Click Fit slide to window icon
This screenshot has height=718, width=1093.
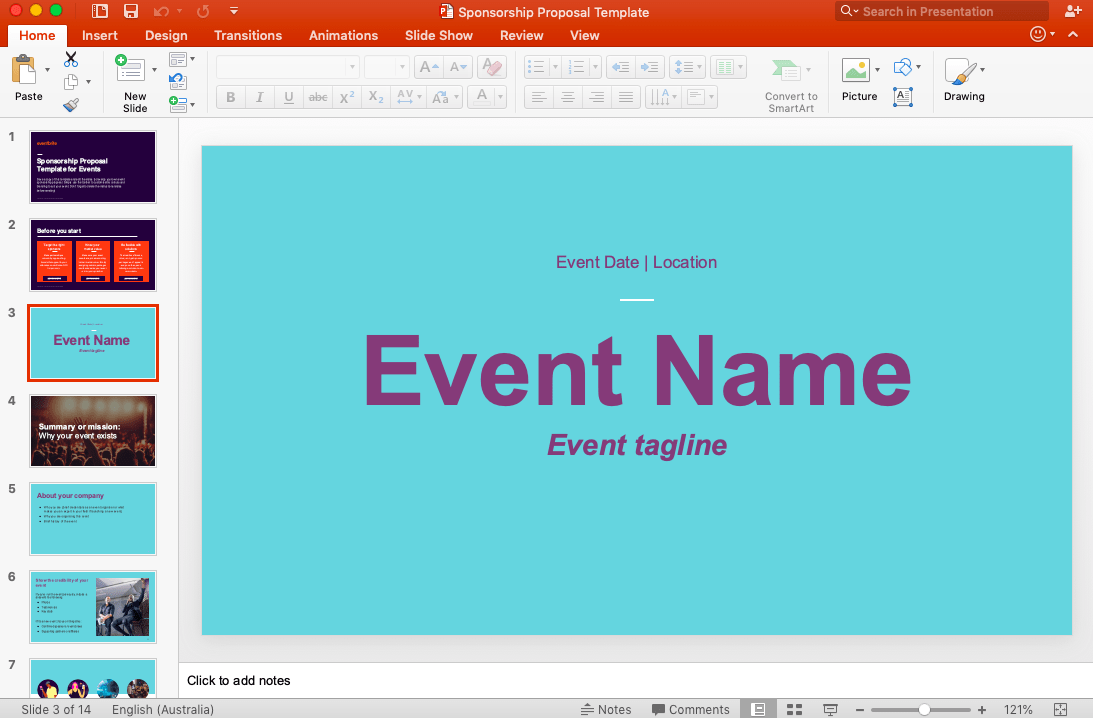coord(1060,709)
